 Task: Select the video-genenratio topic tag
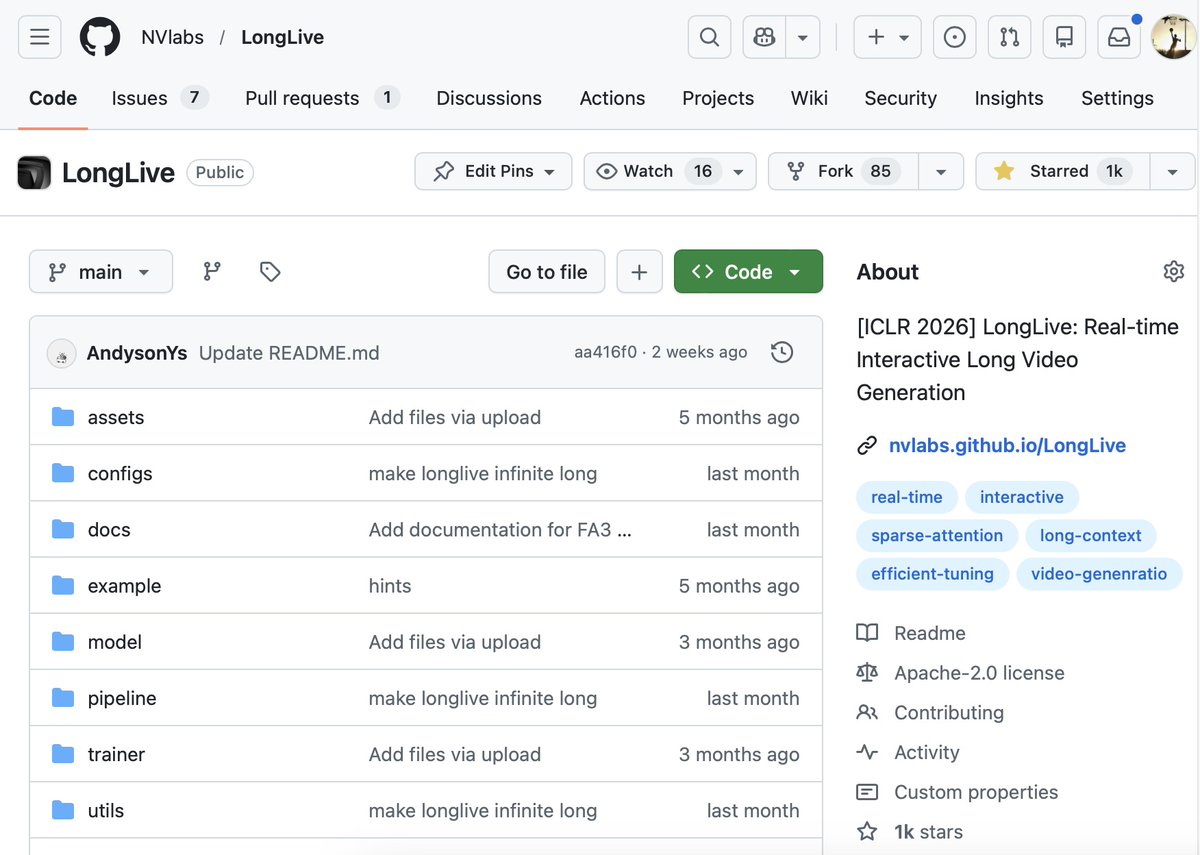1099,573
